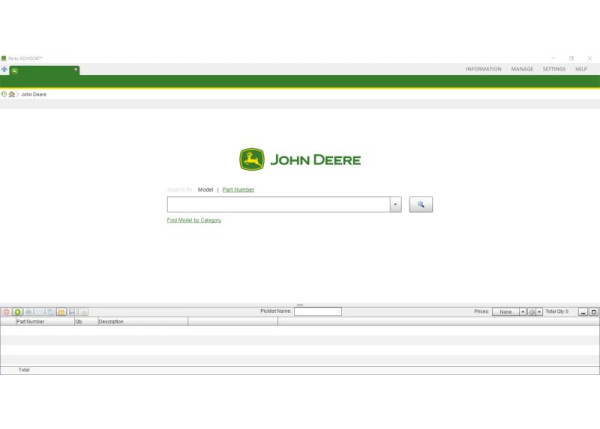Expand the model search dropdown arrow

coord(396,204)
